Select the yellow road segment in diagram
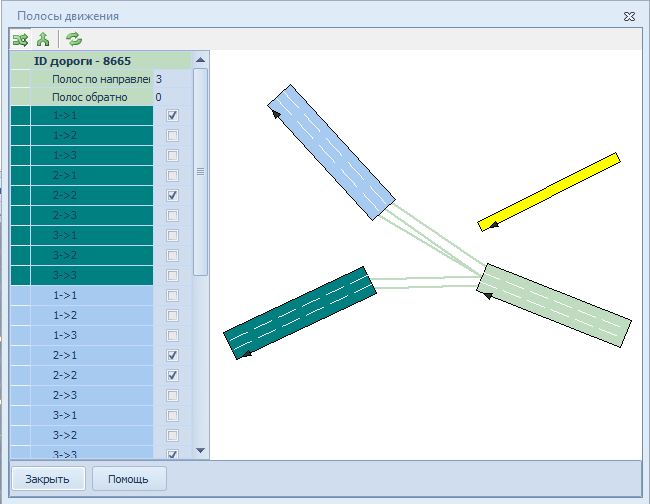The image size is (650, 504). point(549,191)
